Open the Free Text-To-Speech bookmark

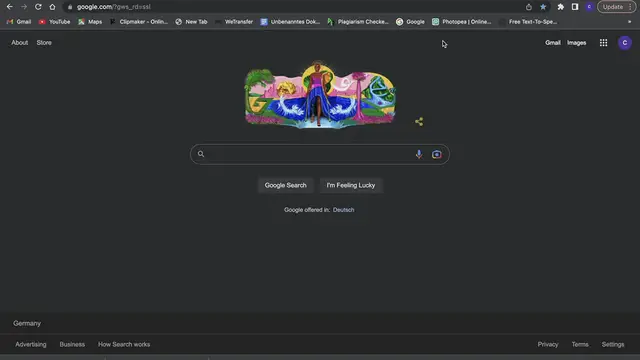coord(528,22)
